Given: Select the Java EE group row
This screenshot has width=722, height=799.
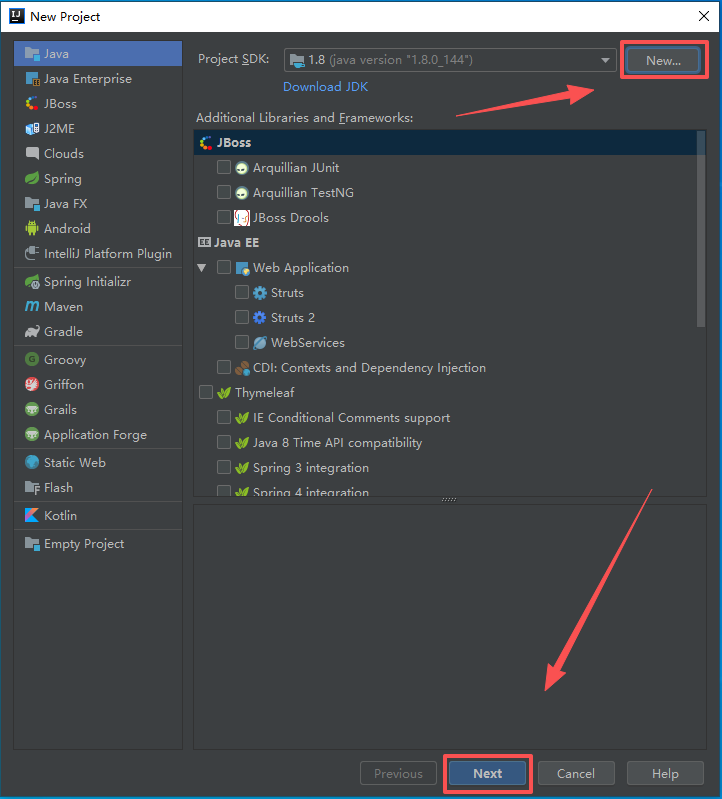Looking at the screenshot, I should coord(445,243).
